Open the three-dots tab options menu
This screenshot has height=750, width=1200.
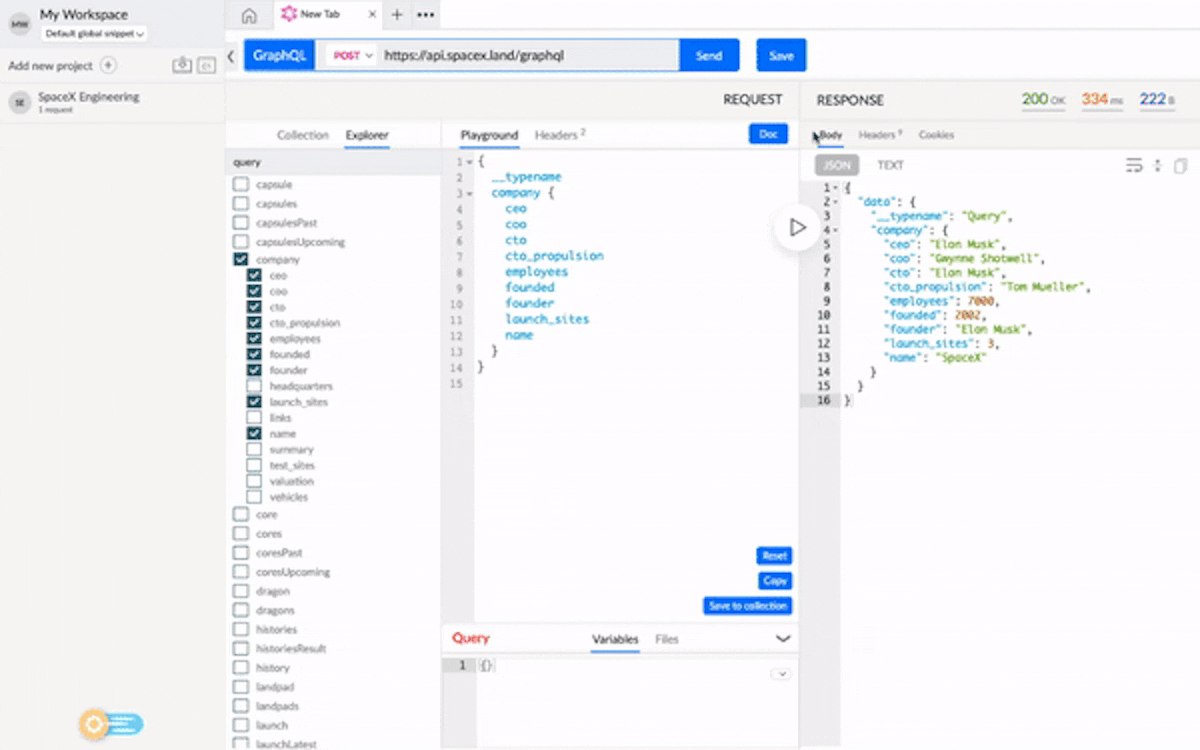(x=425, y=15)
